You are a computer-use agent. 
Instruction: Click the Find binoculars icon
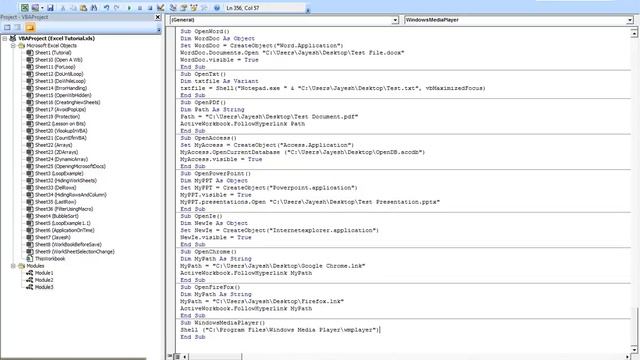(94, 8)
